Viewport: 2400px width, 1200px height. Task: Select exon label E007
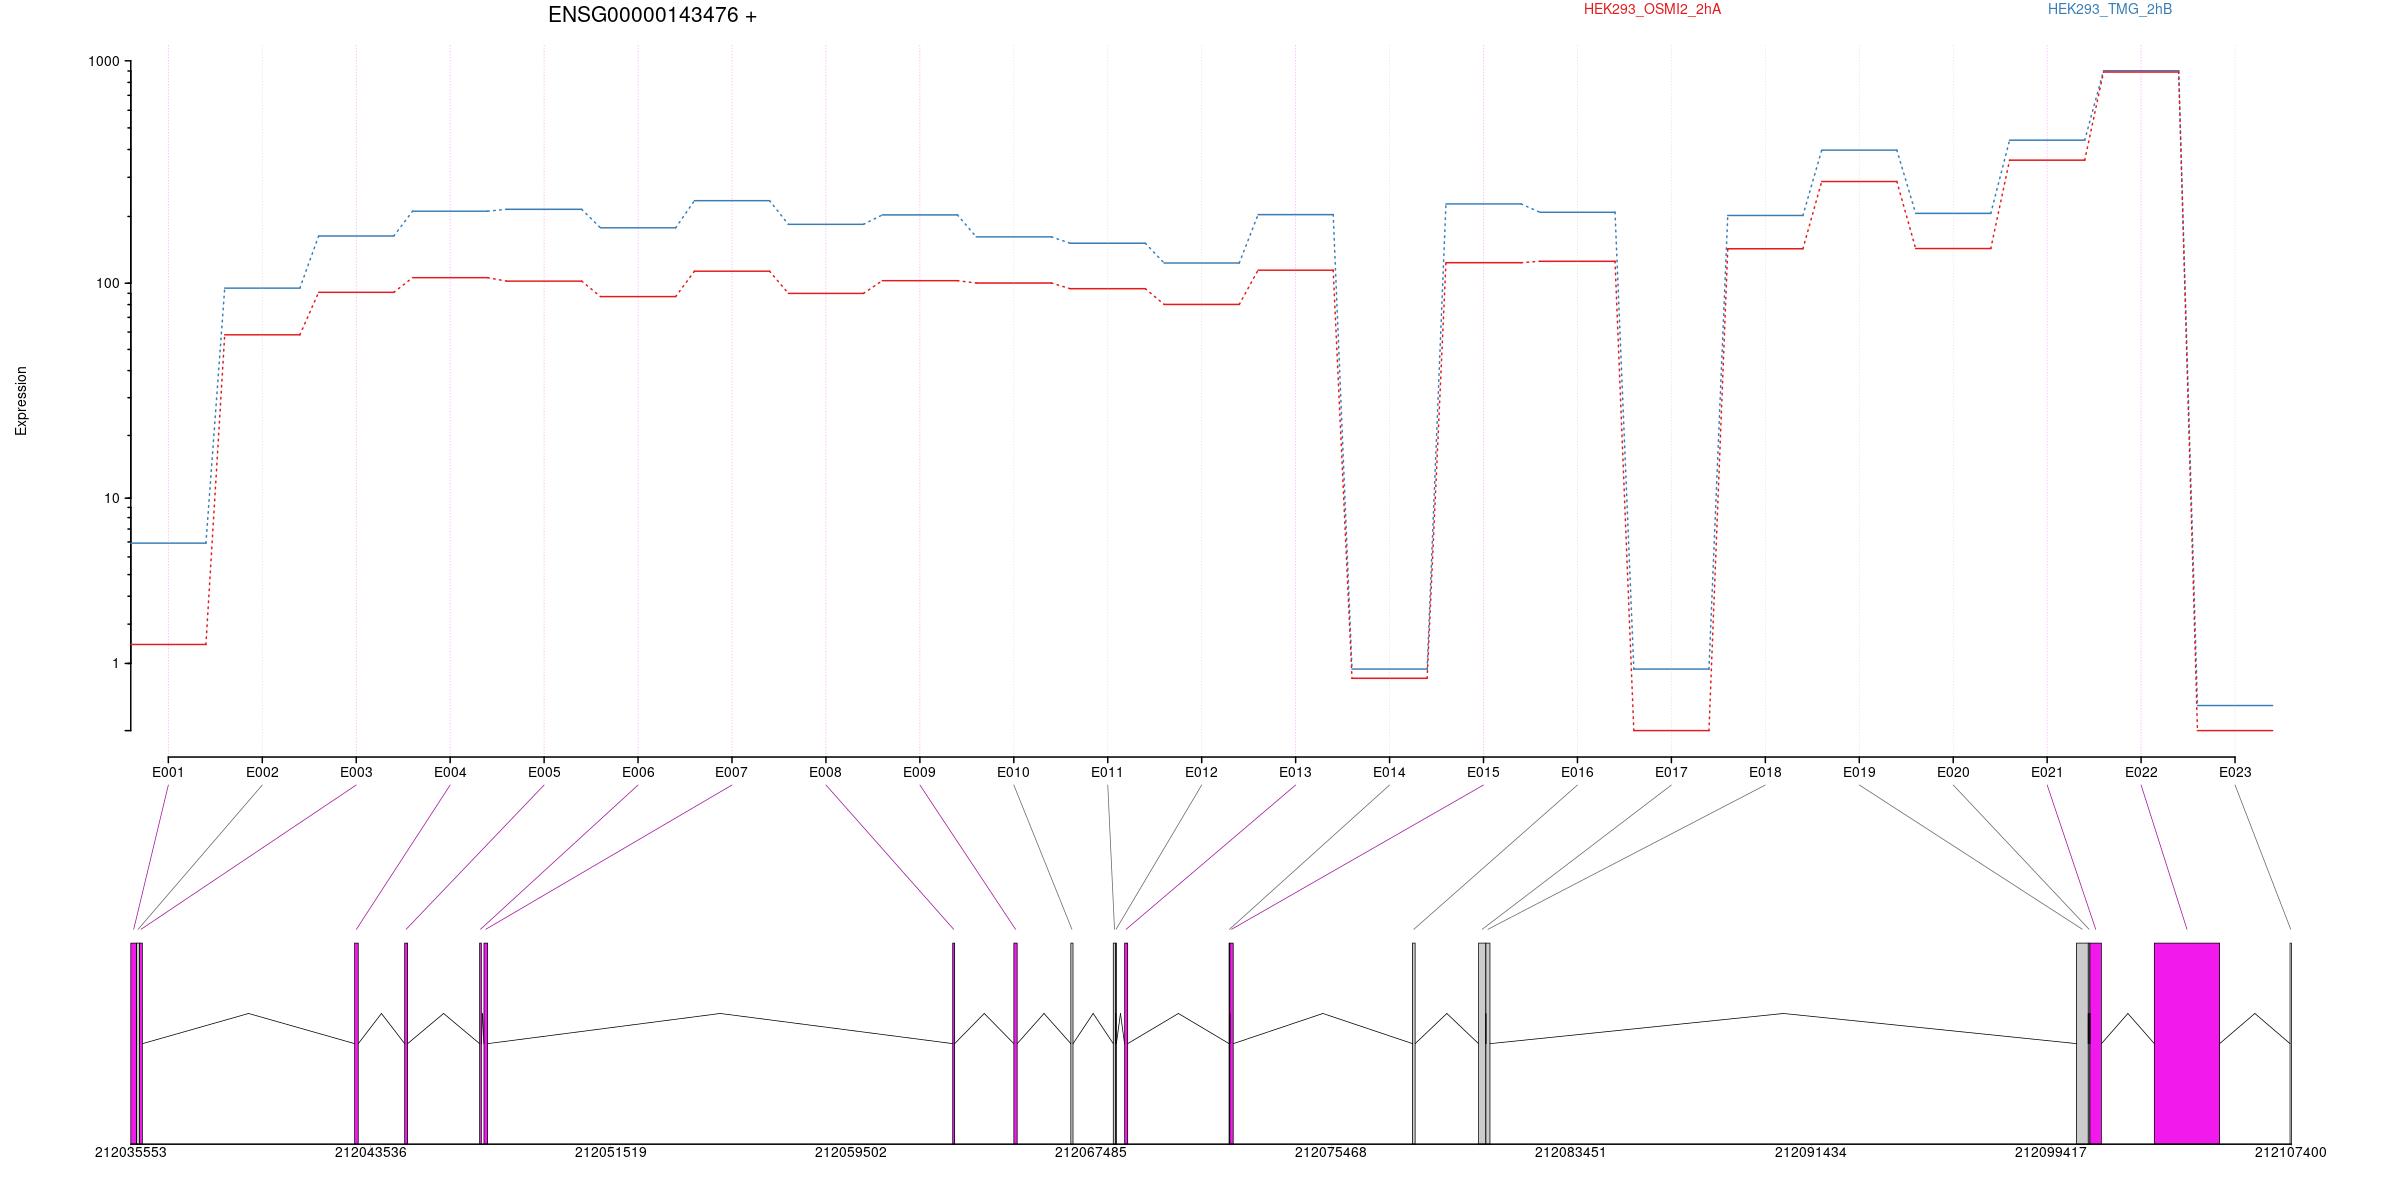point(731,772)
